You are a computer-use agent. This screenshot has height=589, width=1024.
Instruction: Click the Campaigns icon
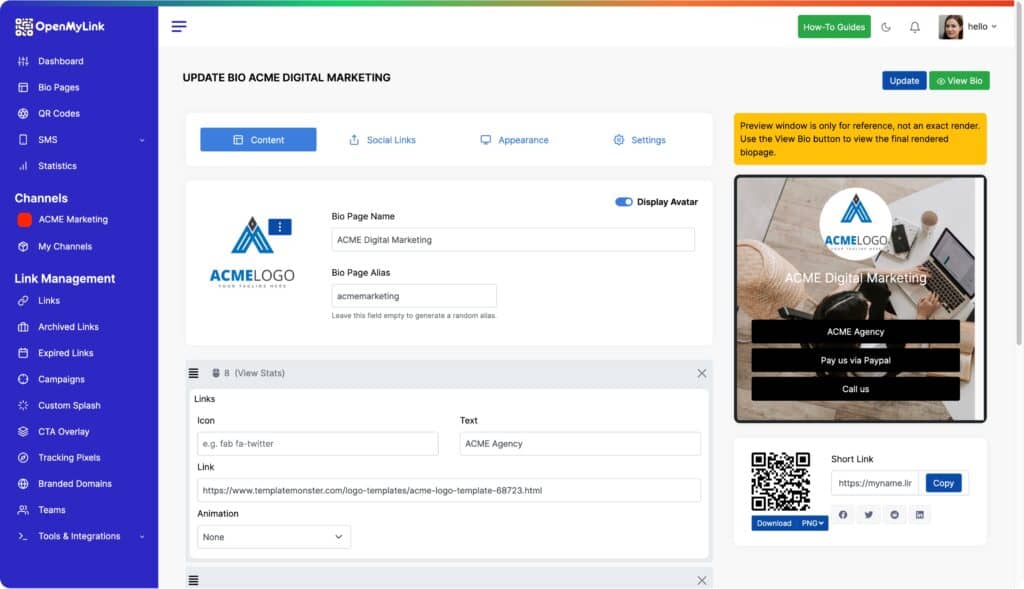pyautogui.click(x=23, y=379)
